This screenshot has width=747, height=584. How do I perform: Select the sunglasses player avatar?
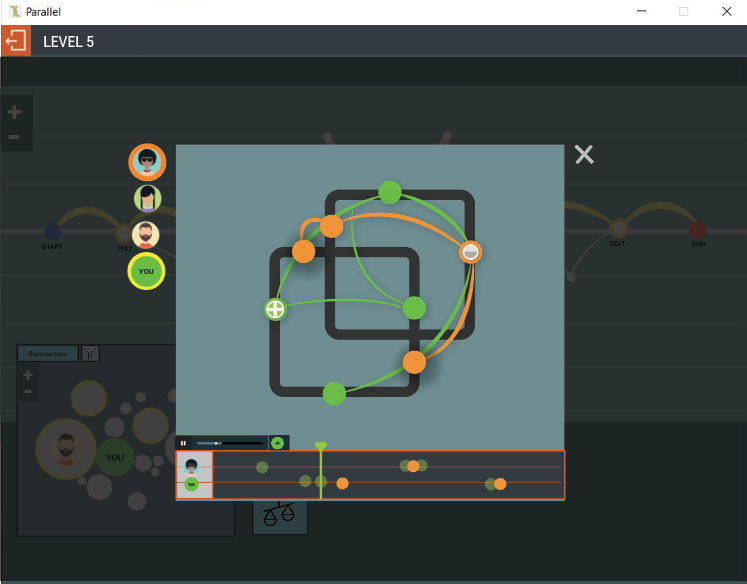(x=147, y=162)
